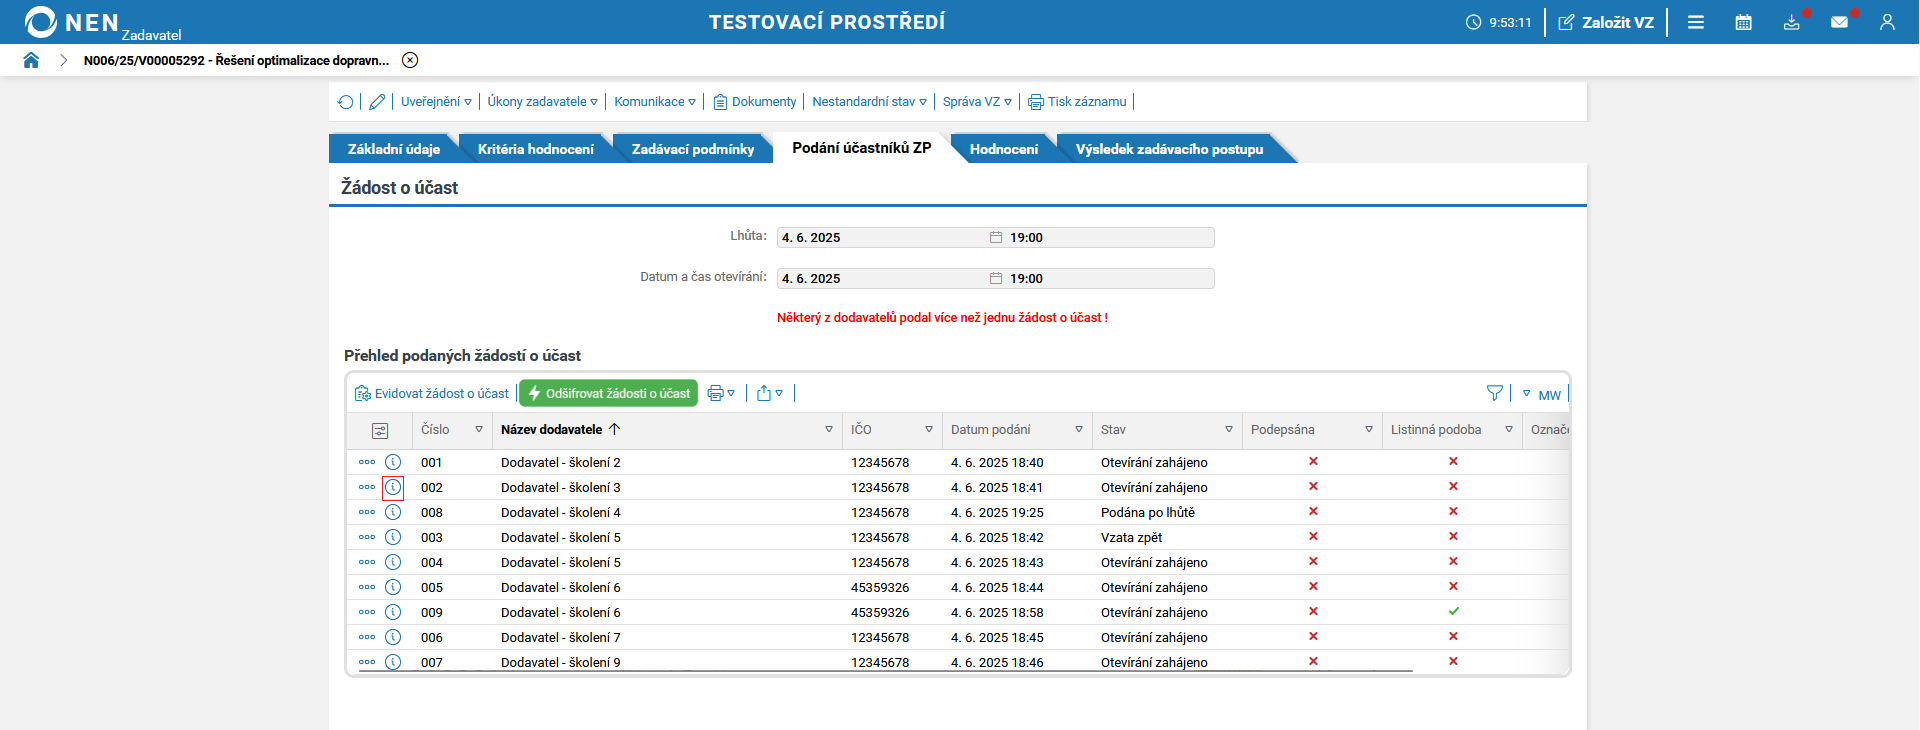Close the N006/25/V00005292 breadcrumb tab

[x=410, y=60]
